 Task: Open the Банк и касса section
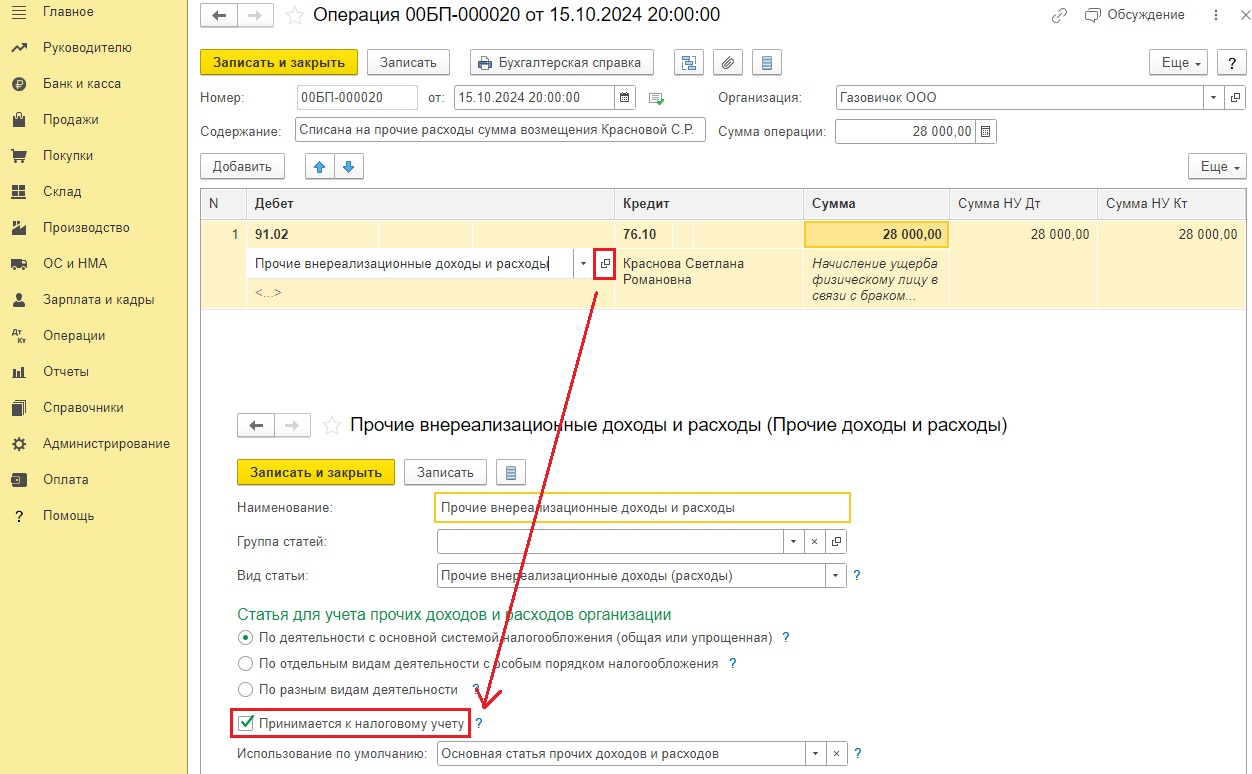pyautogui.click(x=82, y=83)
